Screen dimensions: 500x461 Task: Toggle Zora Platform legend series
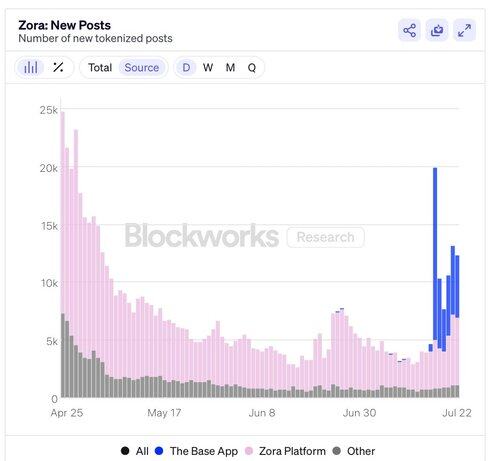pyautogui.click(x=285, y=451)
